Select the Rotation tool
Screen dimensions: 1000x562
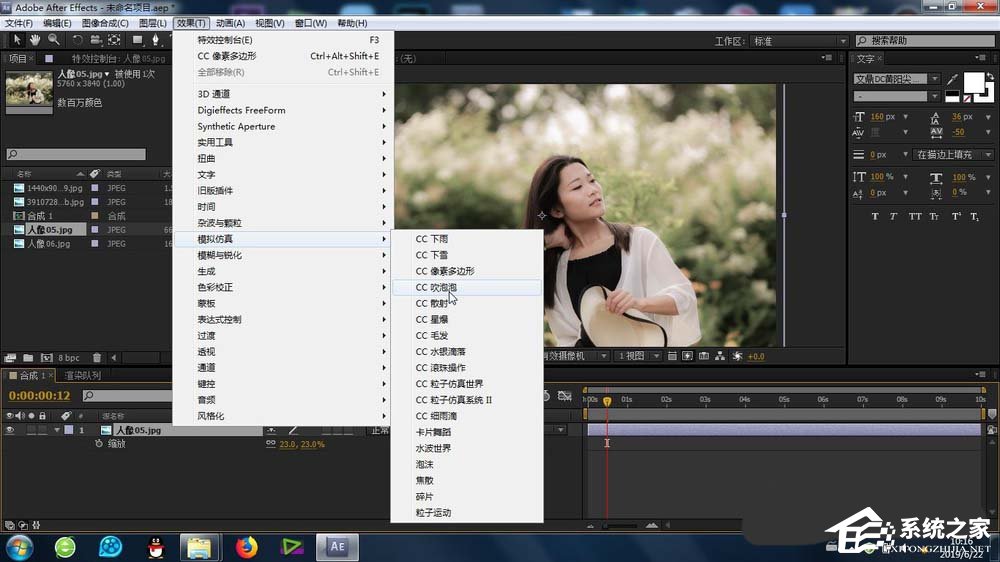coord(78,40)
